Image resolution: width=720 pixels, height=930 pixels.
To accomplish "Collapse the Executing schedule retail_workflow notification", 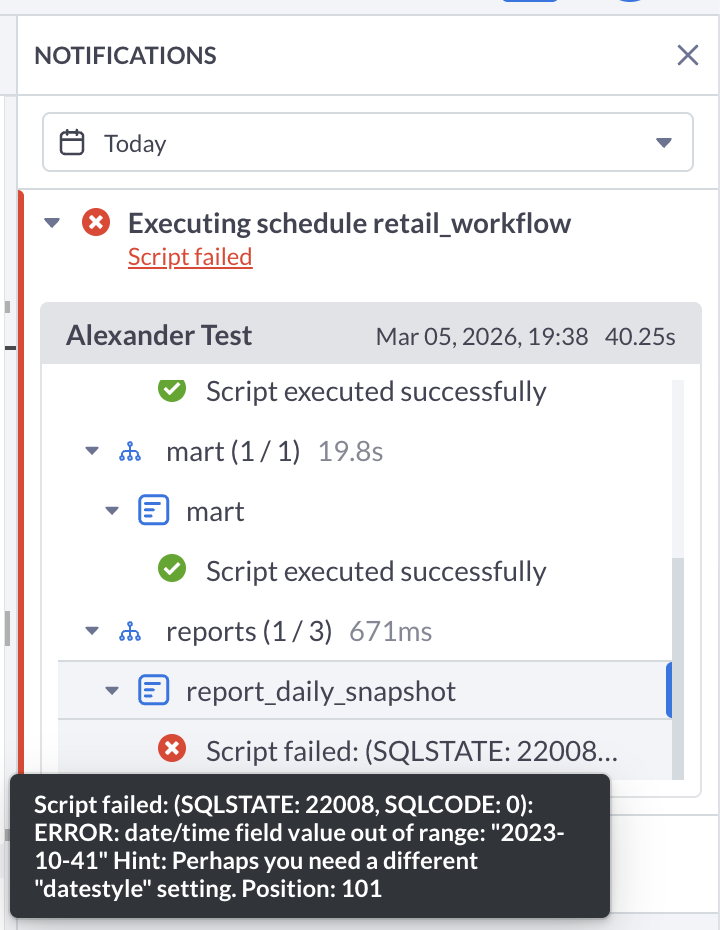I will pos(52,223).
